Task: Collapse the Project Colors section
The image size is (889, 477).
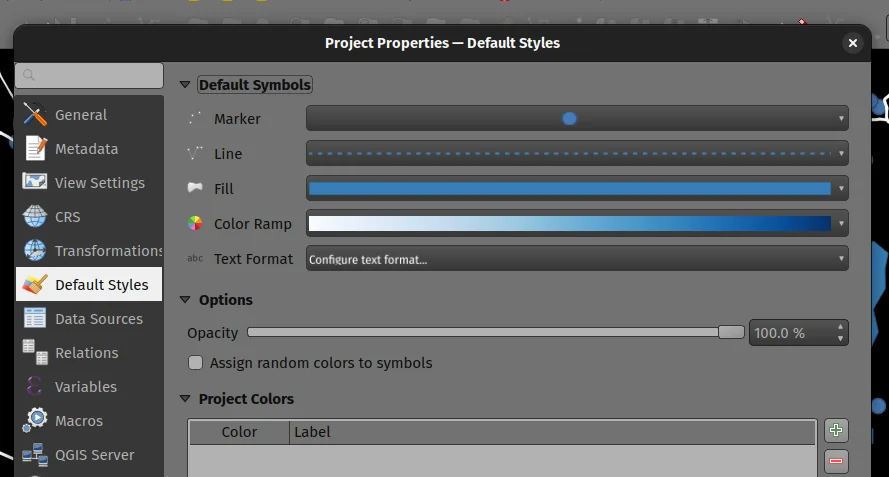Action: coord(185,399)
